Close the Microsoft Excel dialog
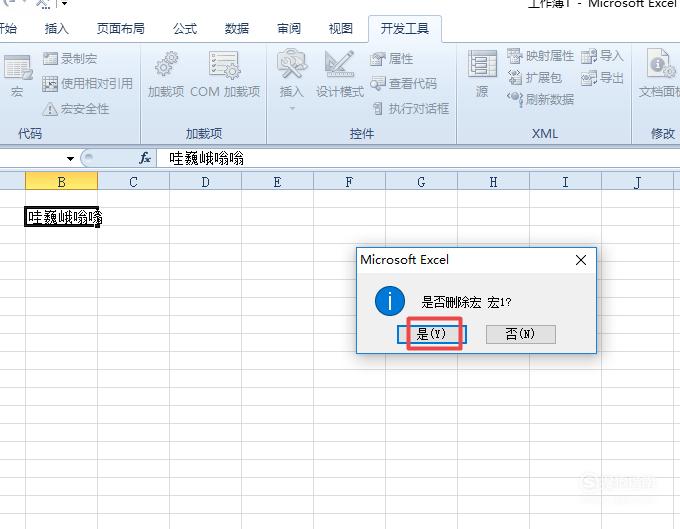This screenshot has width=680, height=529. click(x=581, y=260)
